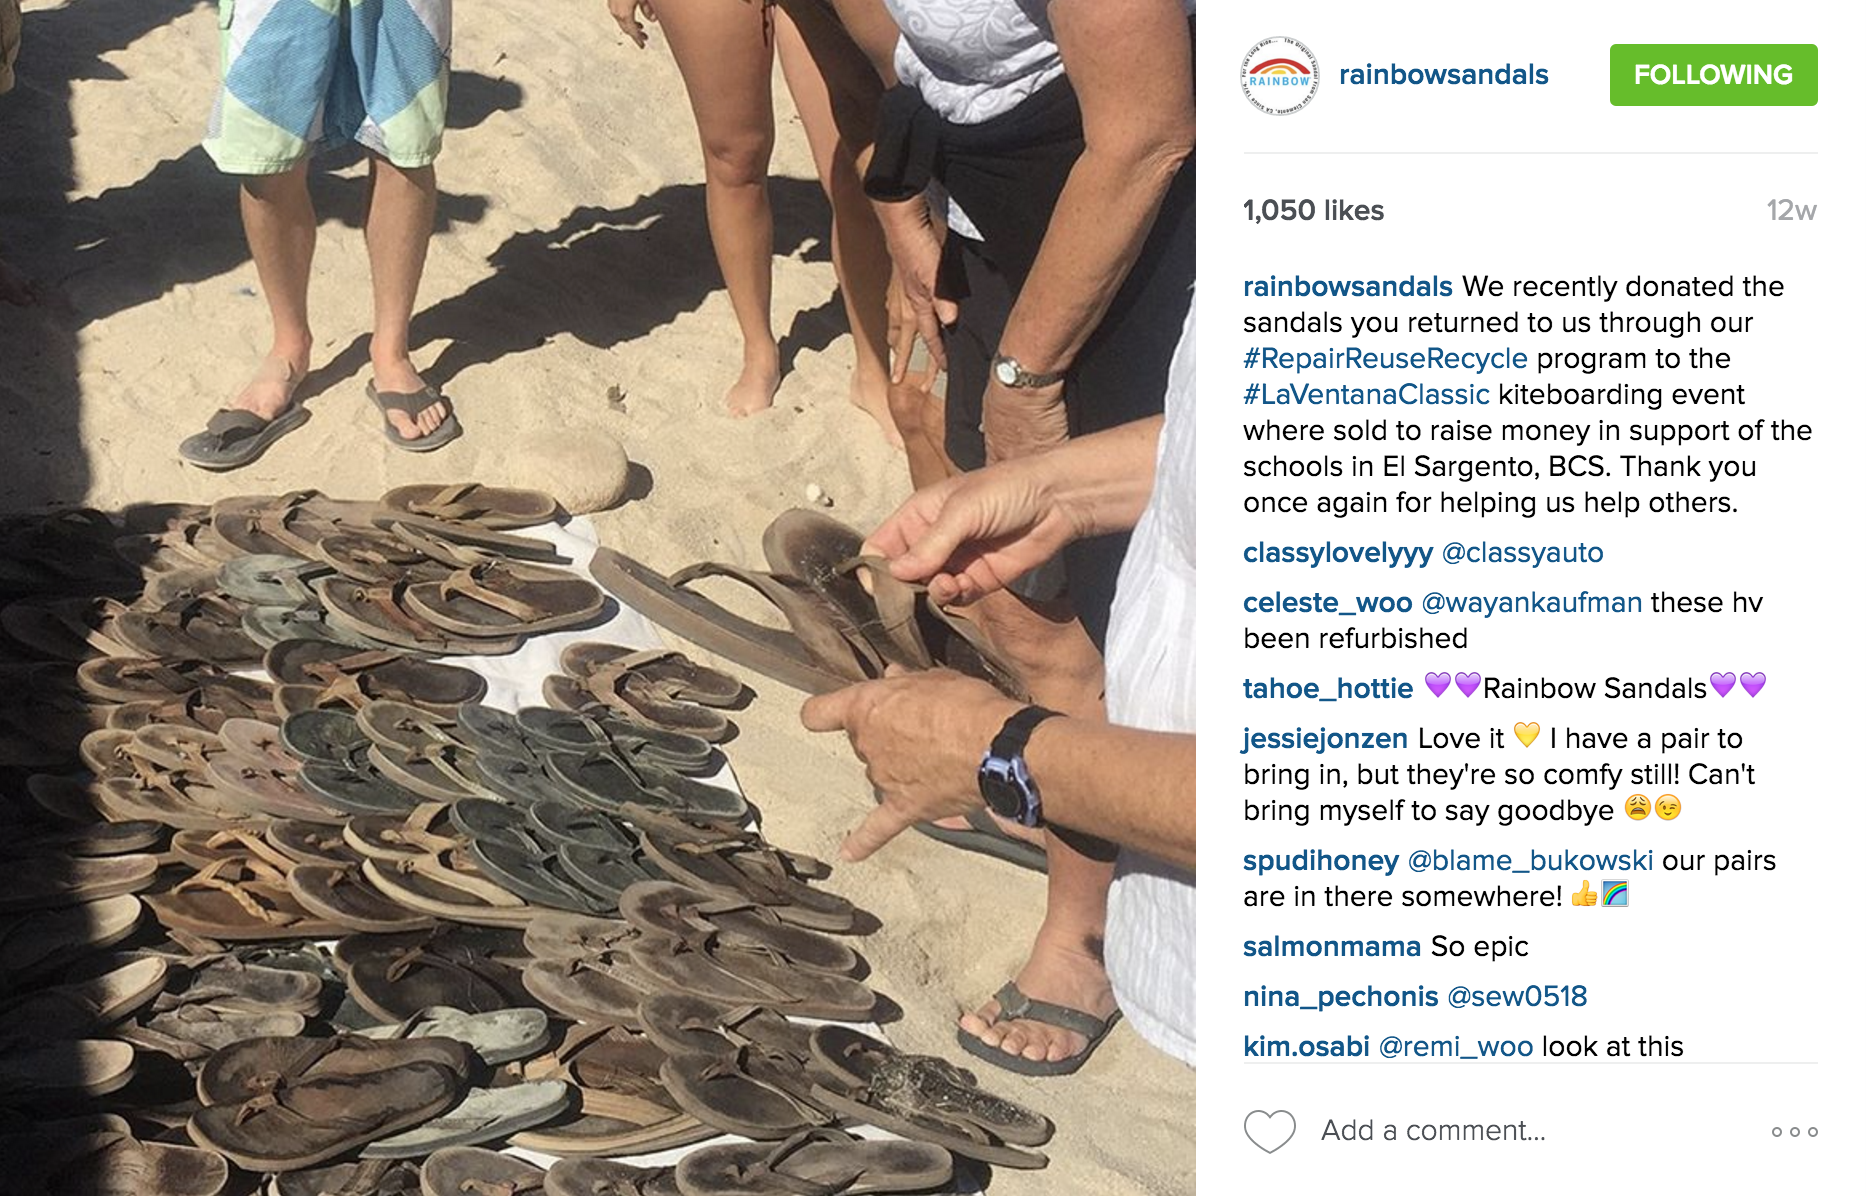
Task: Click the Rainbow Sandals profile avatar
Action: tap(1279, 76)
